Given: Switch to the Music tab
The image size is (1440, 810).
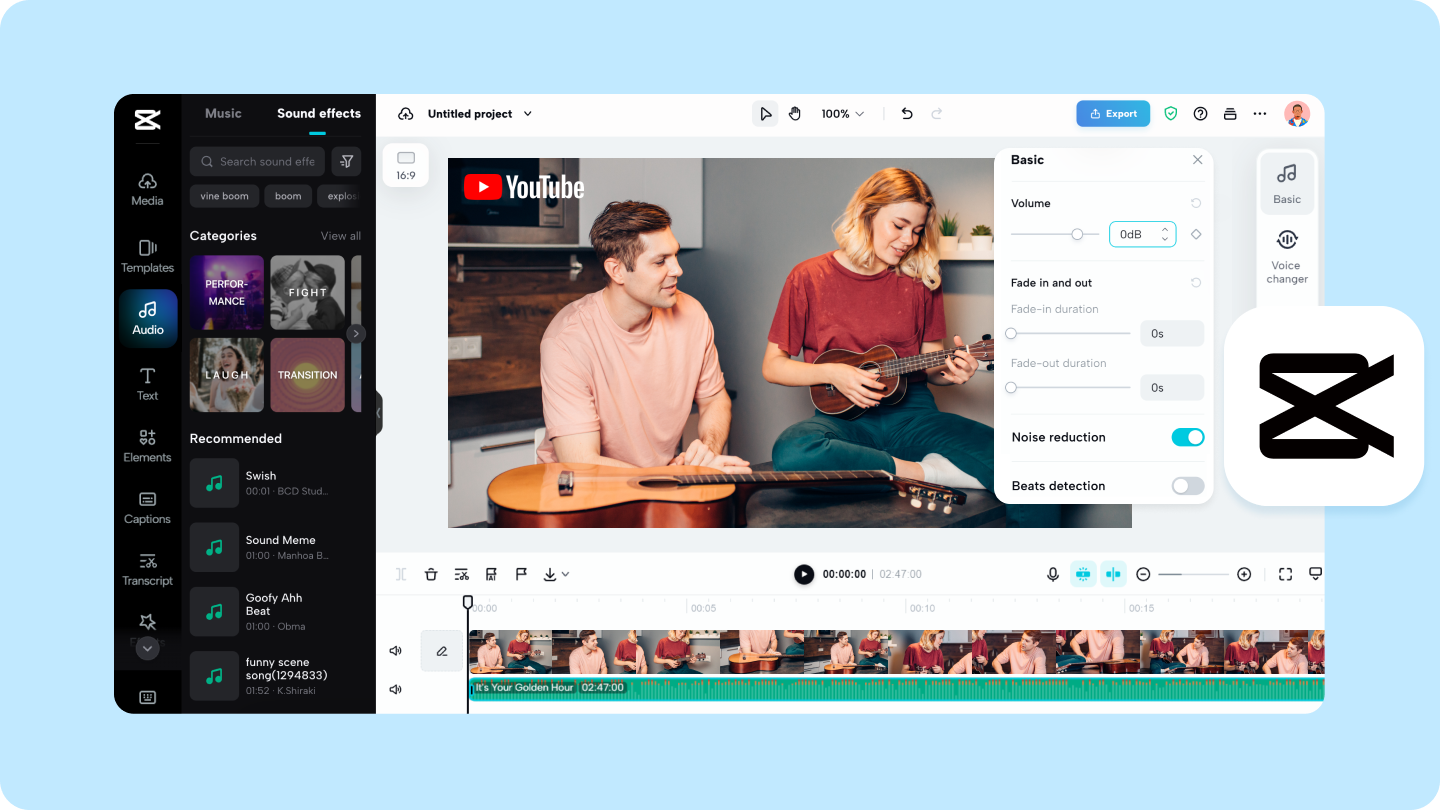Looking at the screenshot, I should (223, 113).
